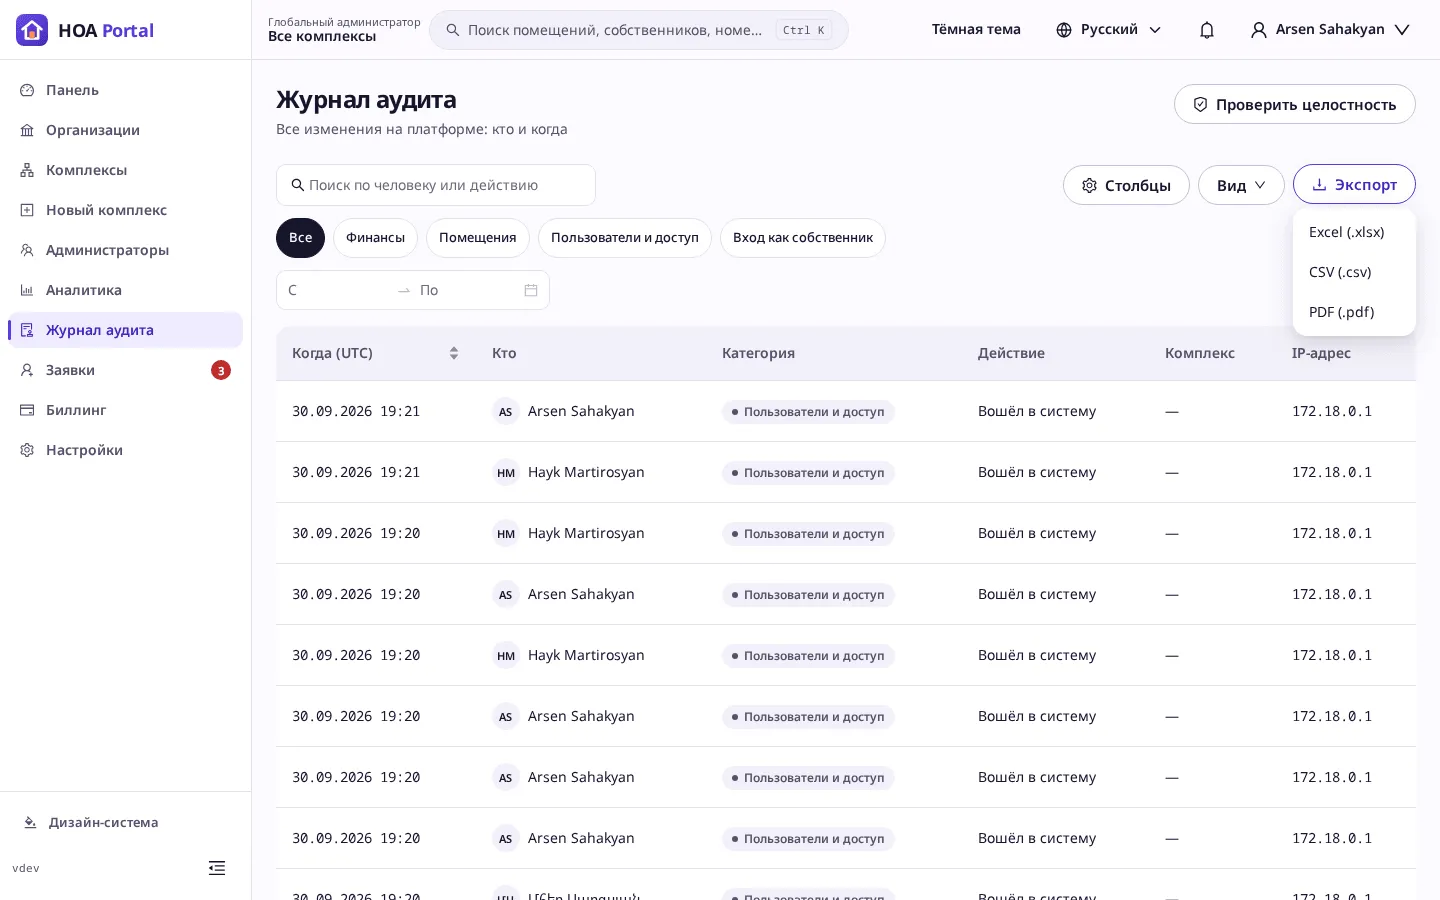Screen dimensions: 1440x900
Task: Click the global search field
Action: coord(639,30)
